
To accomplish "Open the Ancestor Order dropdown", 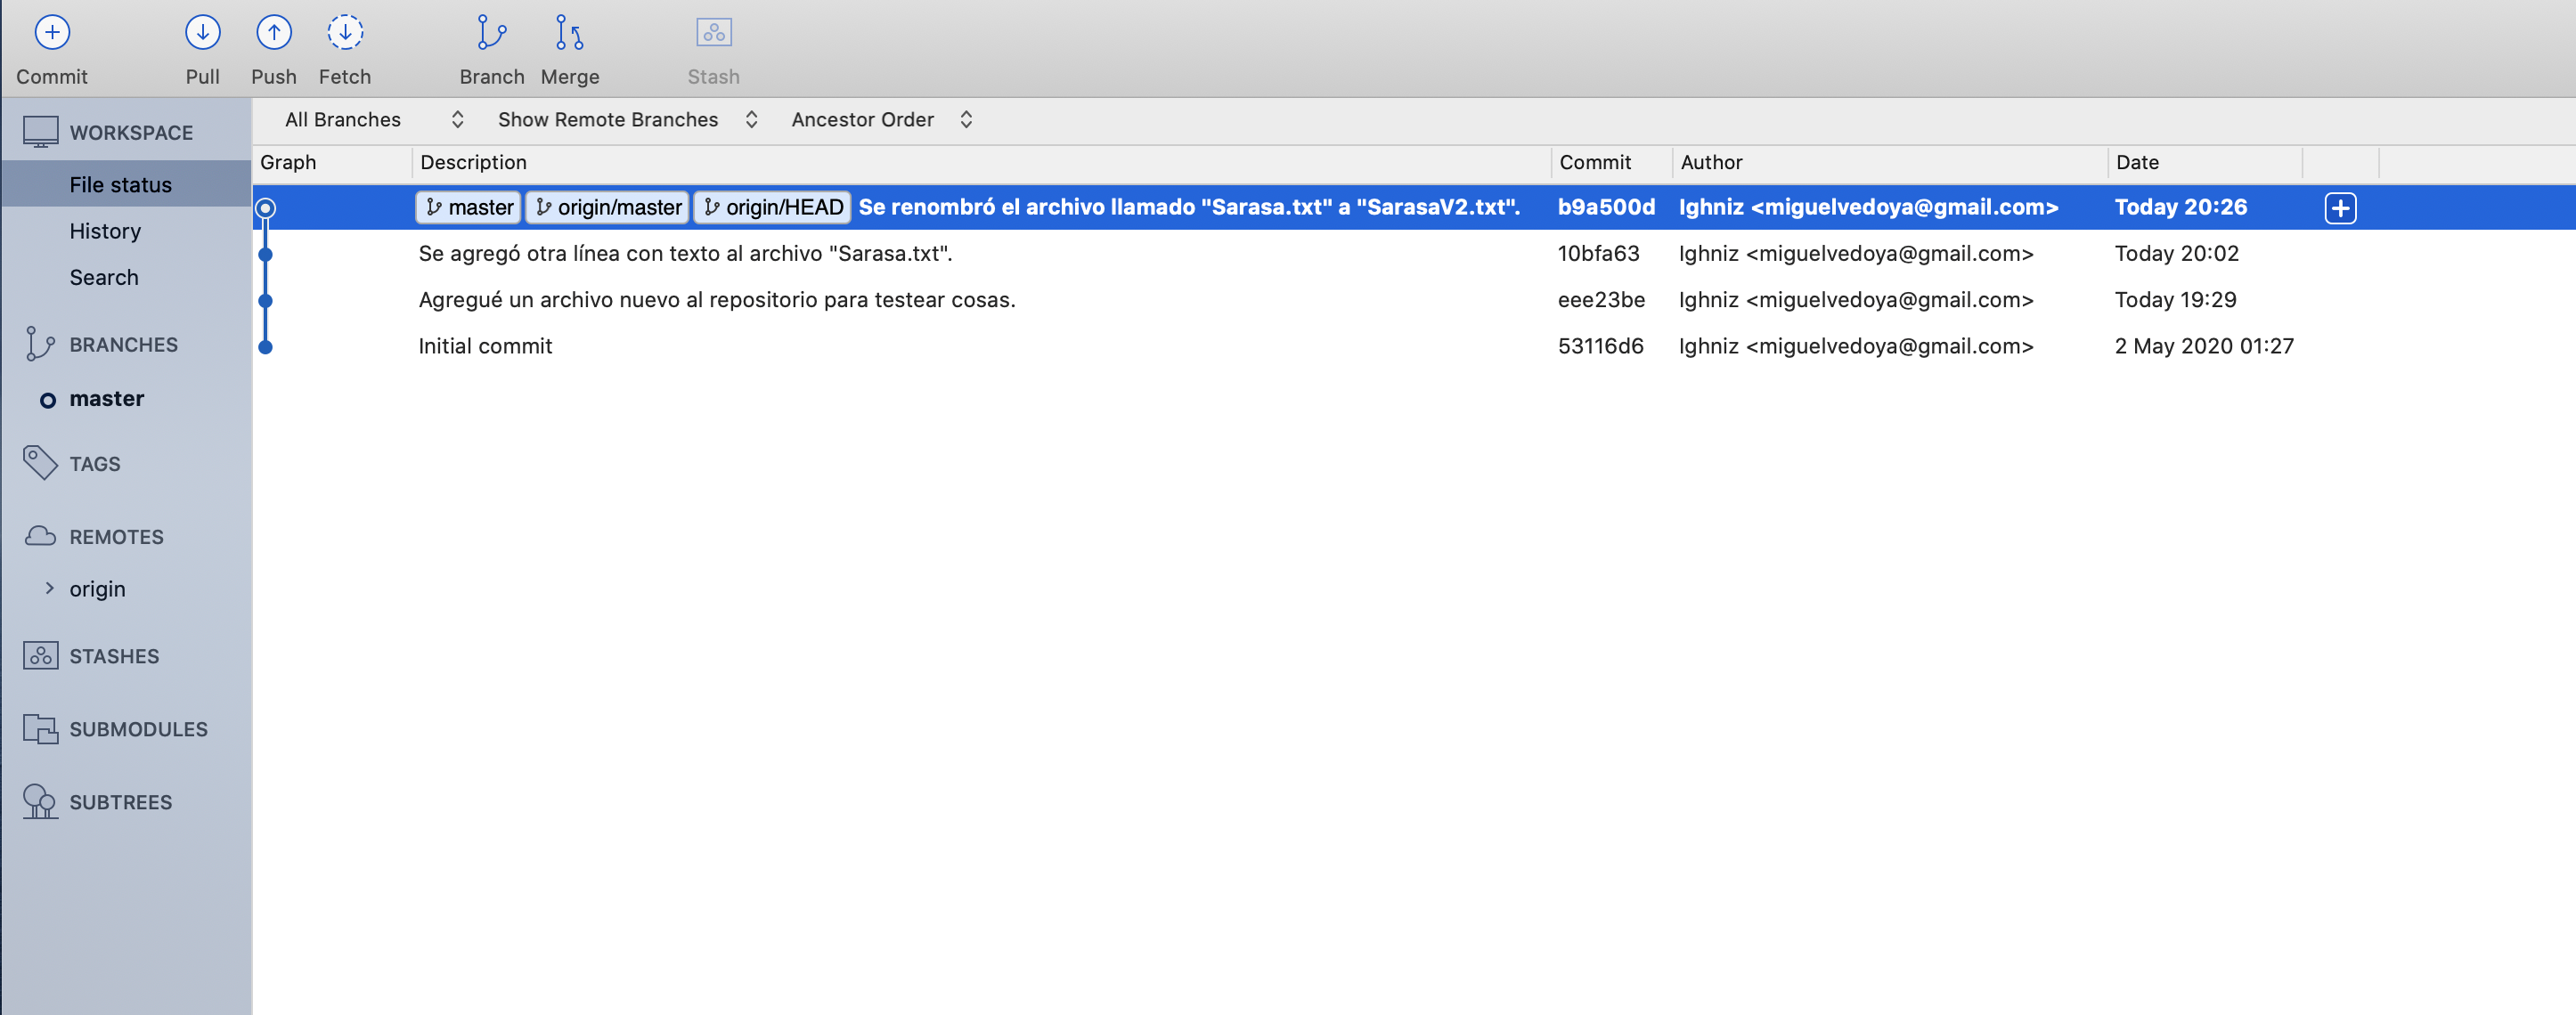I will (881, 120).
